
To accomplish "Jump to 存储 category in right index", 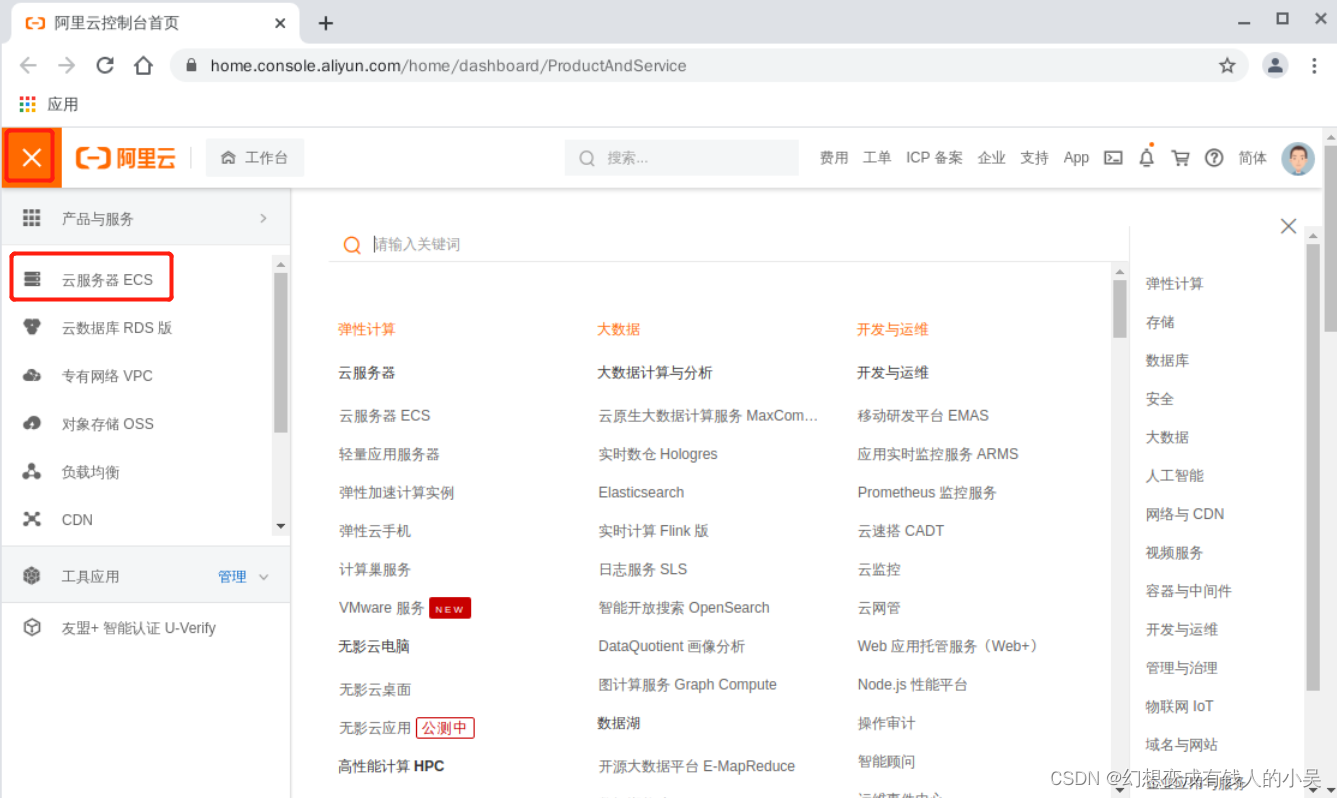I will 1160,322.
